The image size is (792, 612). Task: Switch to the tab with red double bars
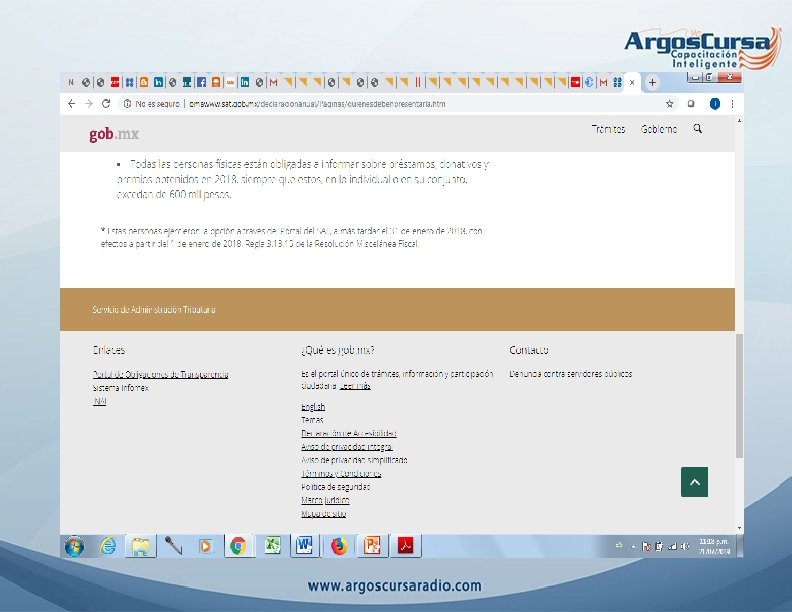(418, 82)
